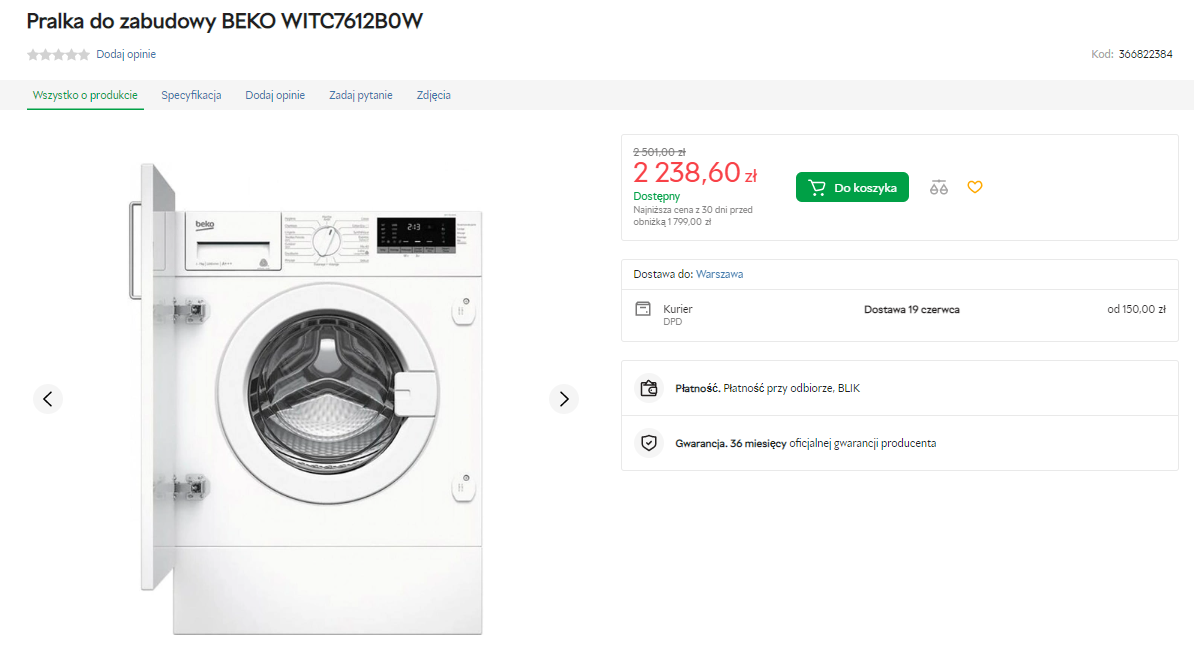Click the compare products scale icon
Image resolution: width=1194 pixels, height=653 pixels.
938,187
